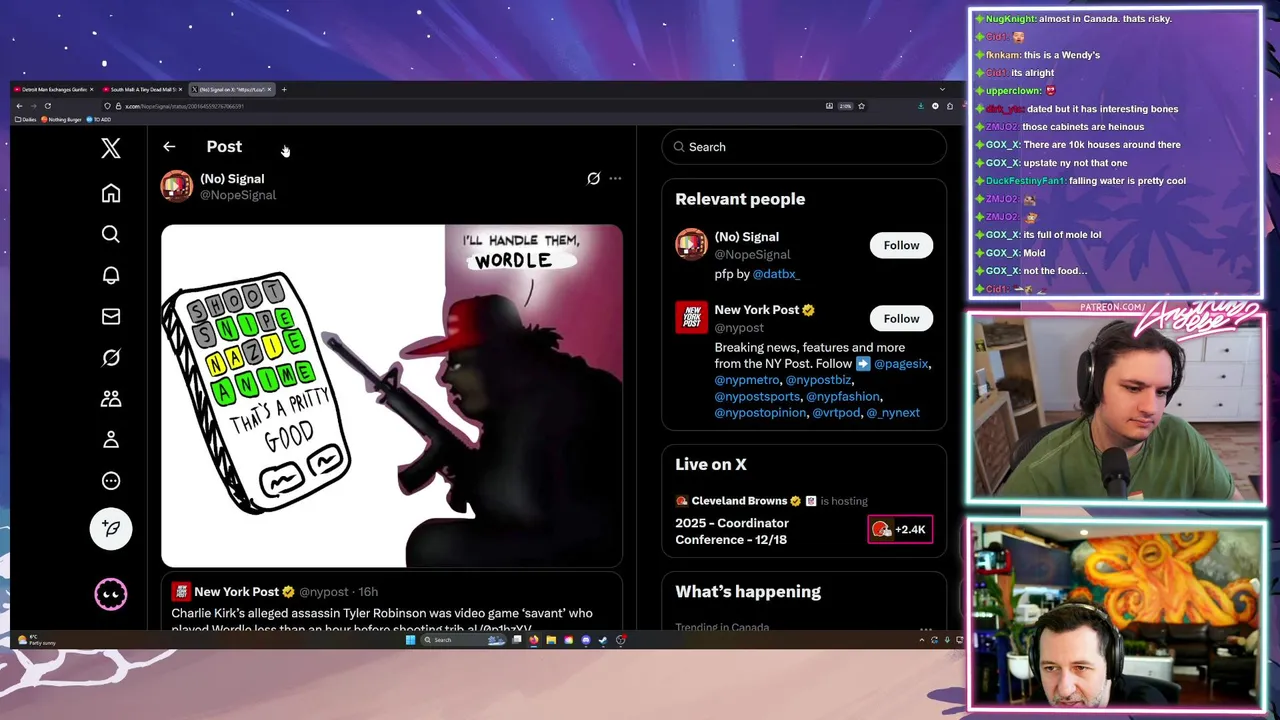This screenshot has width=1280, height=720.
Task: Click New York Post name in quoted post
Action: [x=236, y=591]
